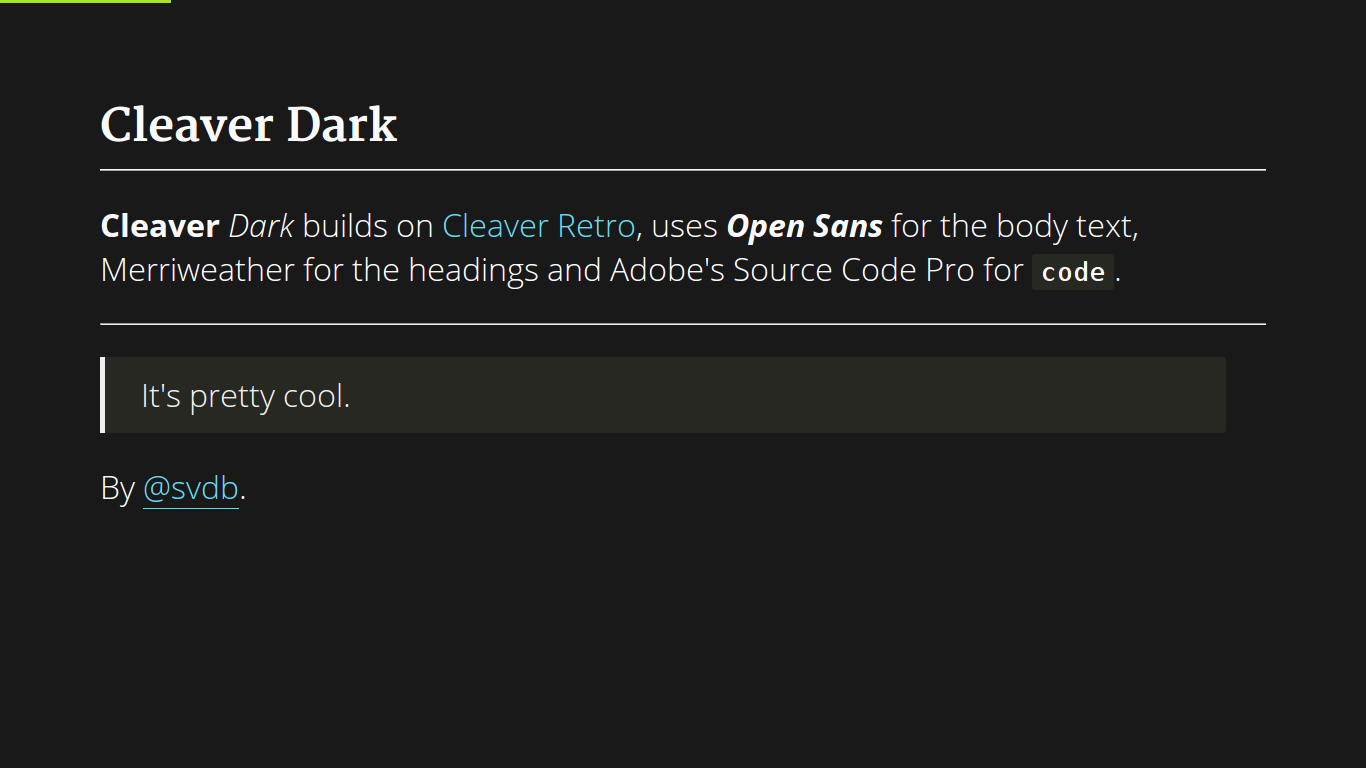
Task: Open the Cleaver Retro link
Action: coord(538,226)
